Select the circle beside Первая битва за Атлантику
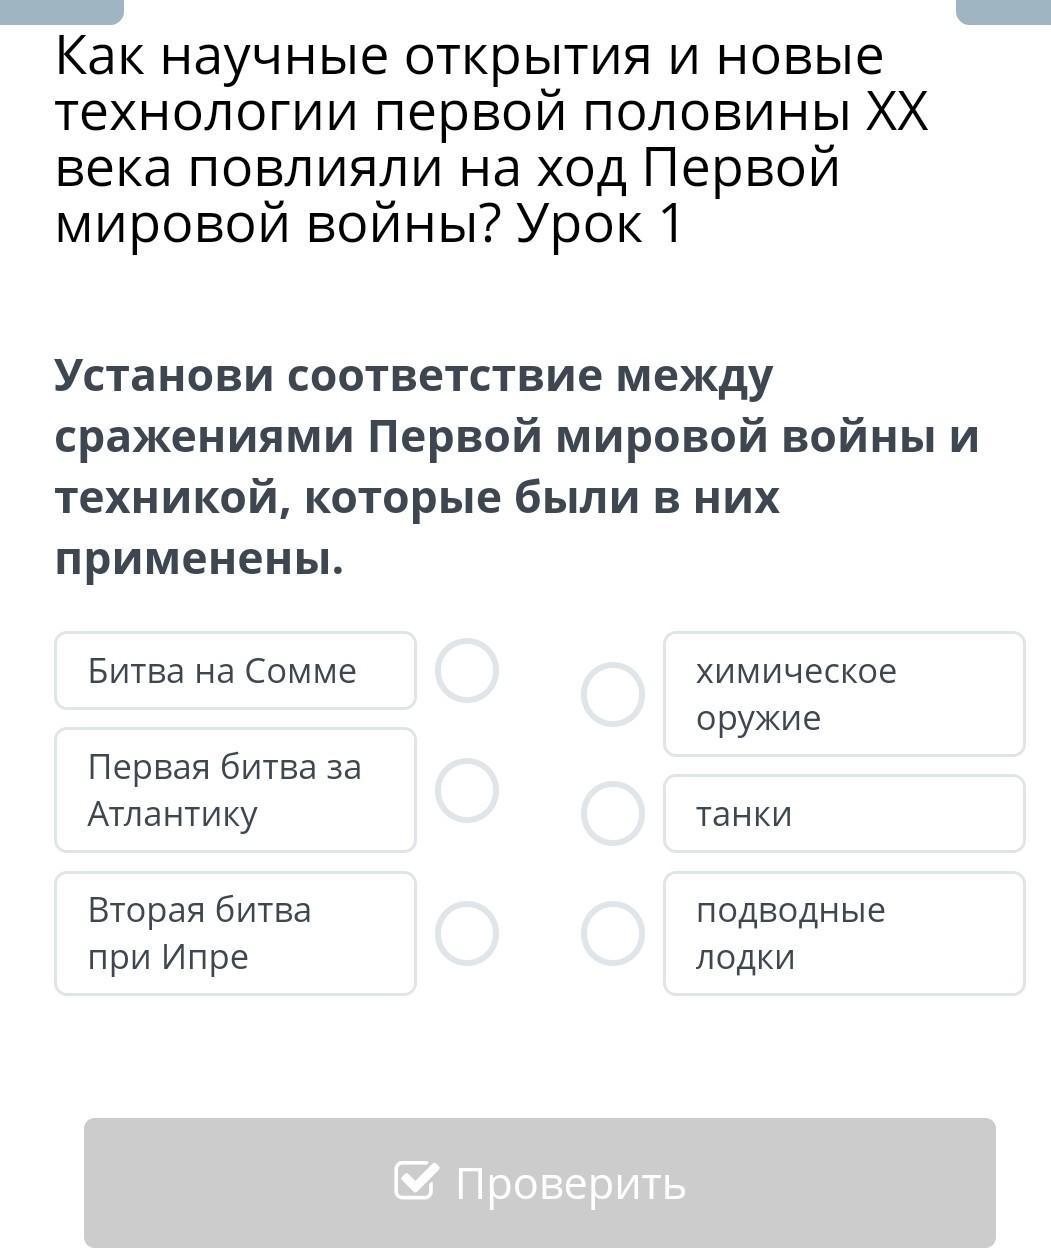 (467, 790)
